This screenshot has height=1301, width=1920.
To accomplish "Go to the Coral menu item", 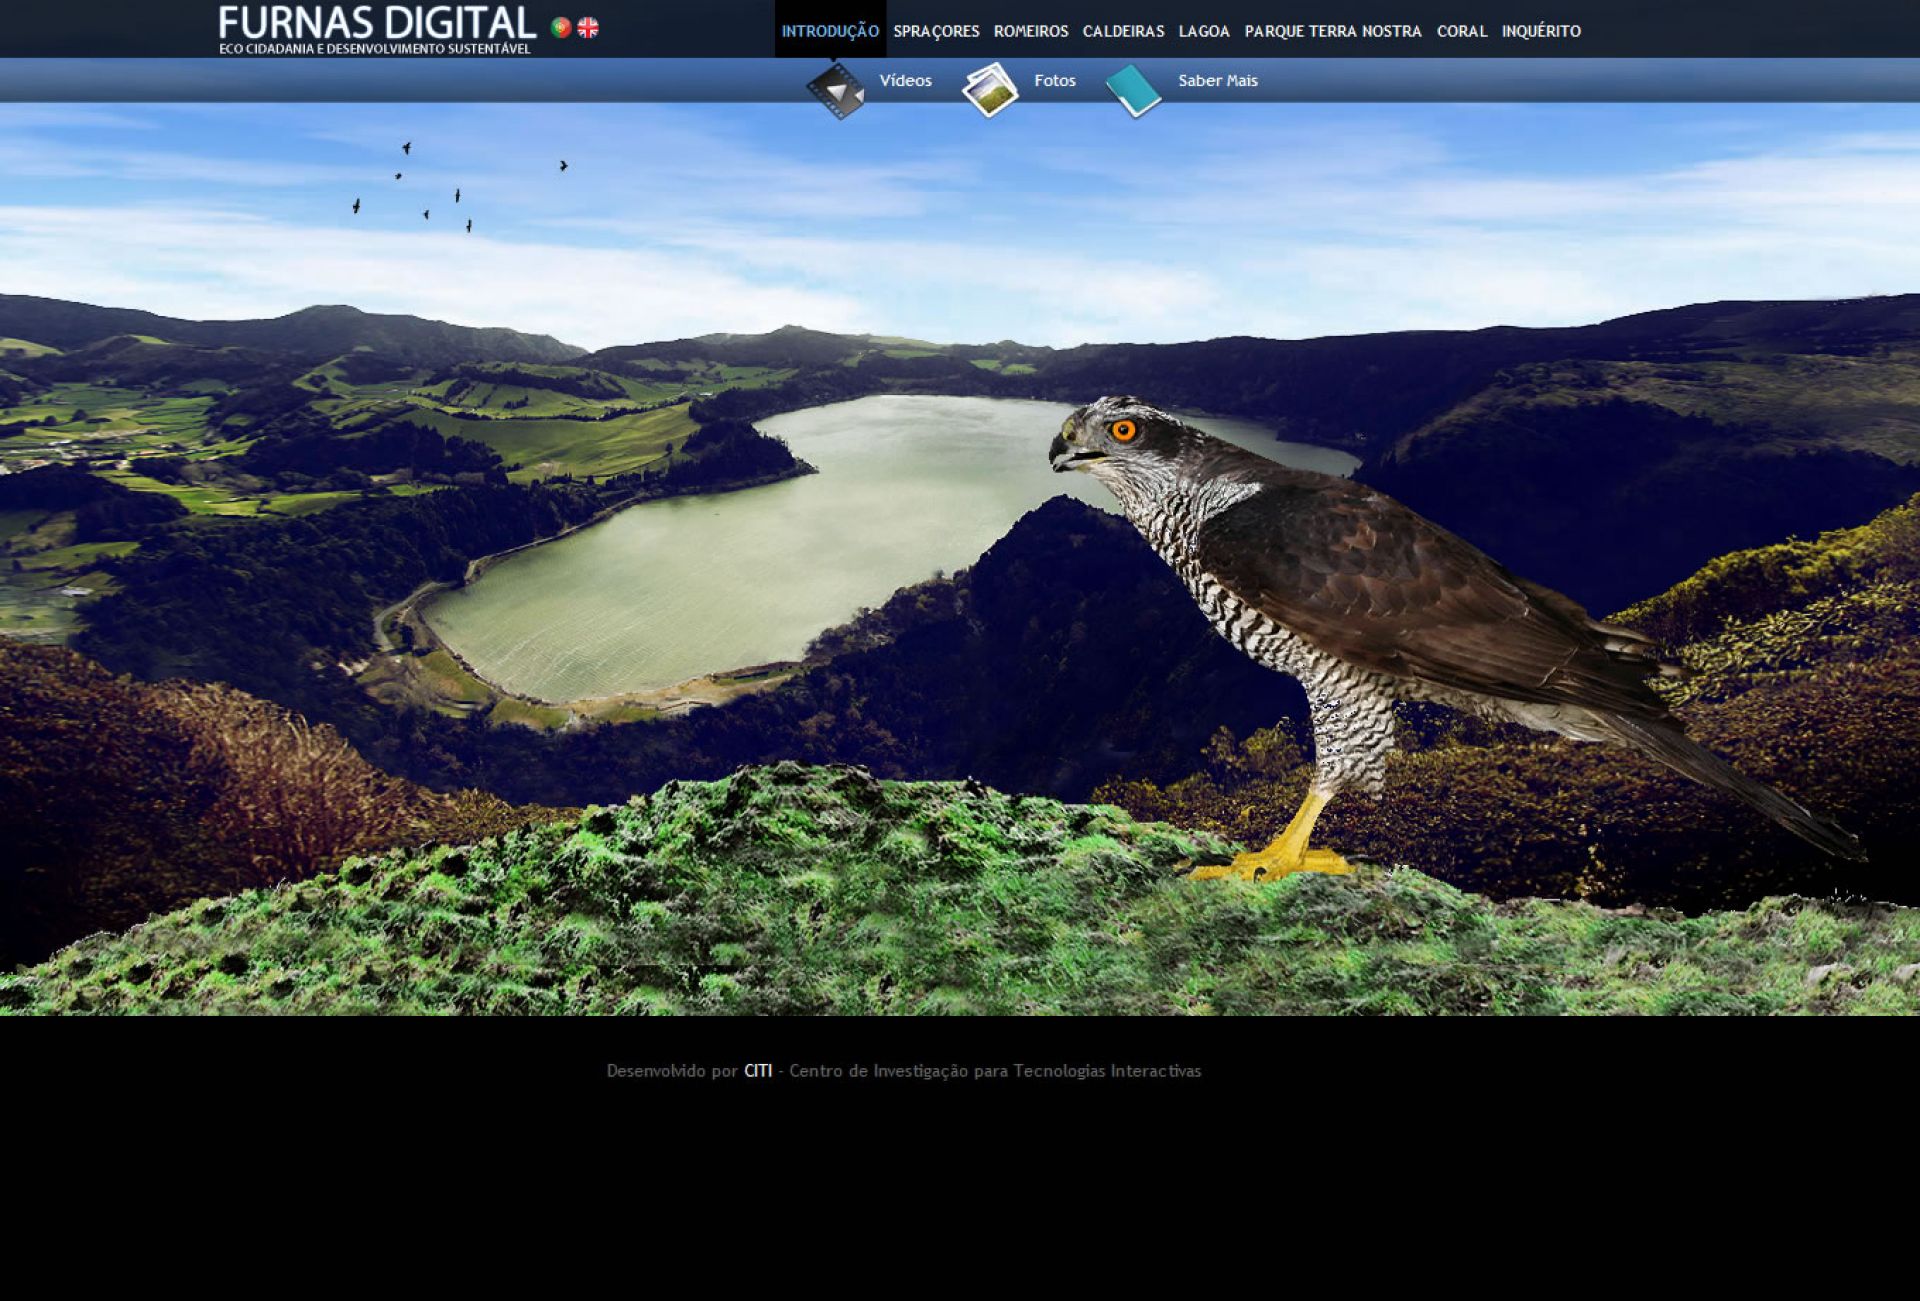I will pos(1462,31).
